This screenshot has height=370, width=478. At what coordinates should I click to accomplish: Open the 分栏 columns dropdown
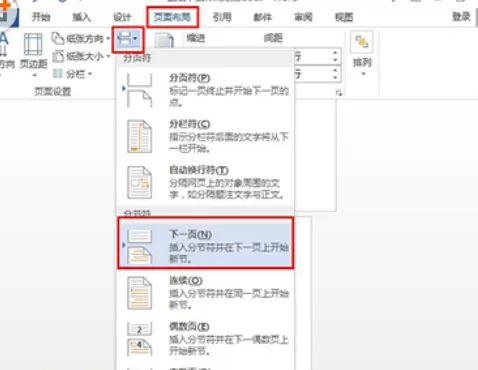(72, 74)
